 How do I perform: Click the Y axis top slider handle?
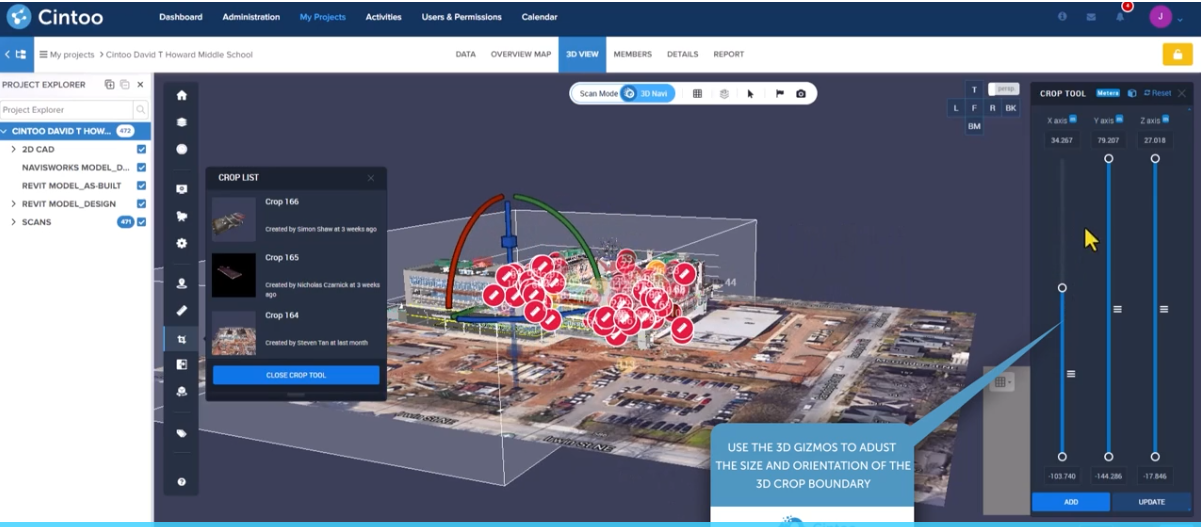point(1108,159)
